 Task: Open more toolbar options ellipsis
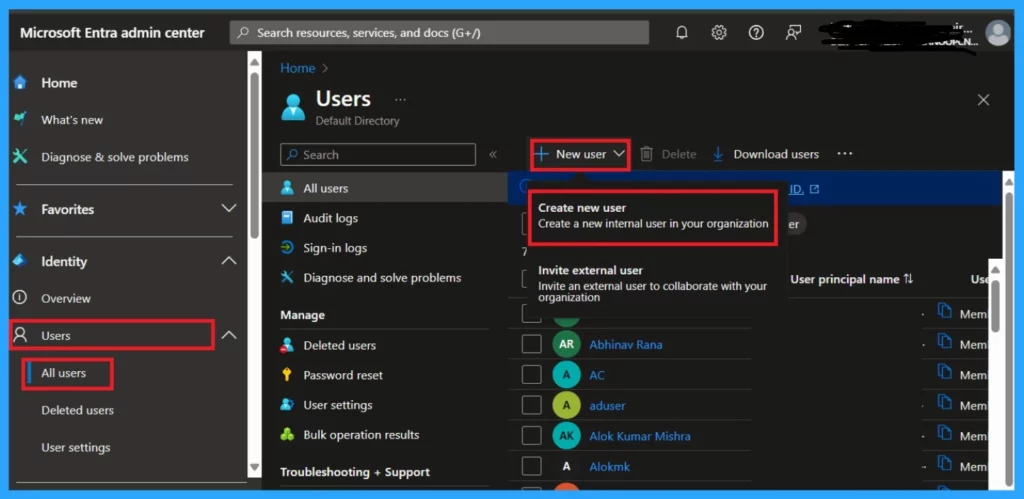coord(844,153)
